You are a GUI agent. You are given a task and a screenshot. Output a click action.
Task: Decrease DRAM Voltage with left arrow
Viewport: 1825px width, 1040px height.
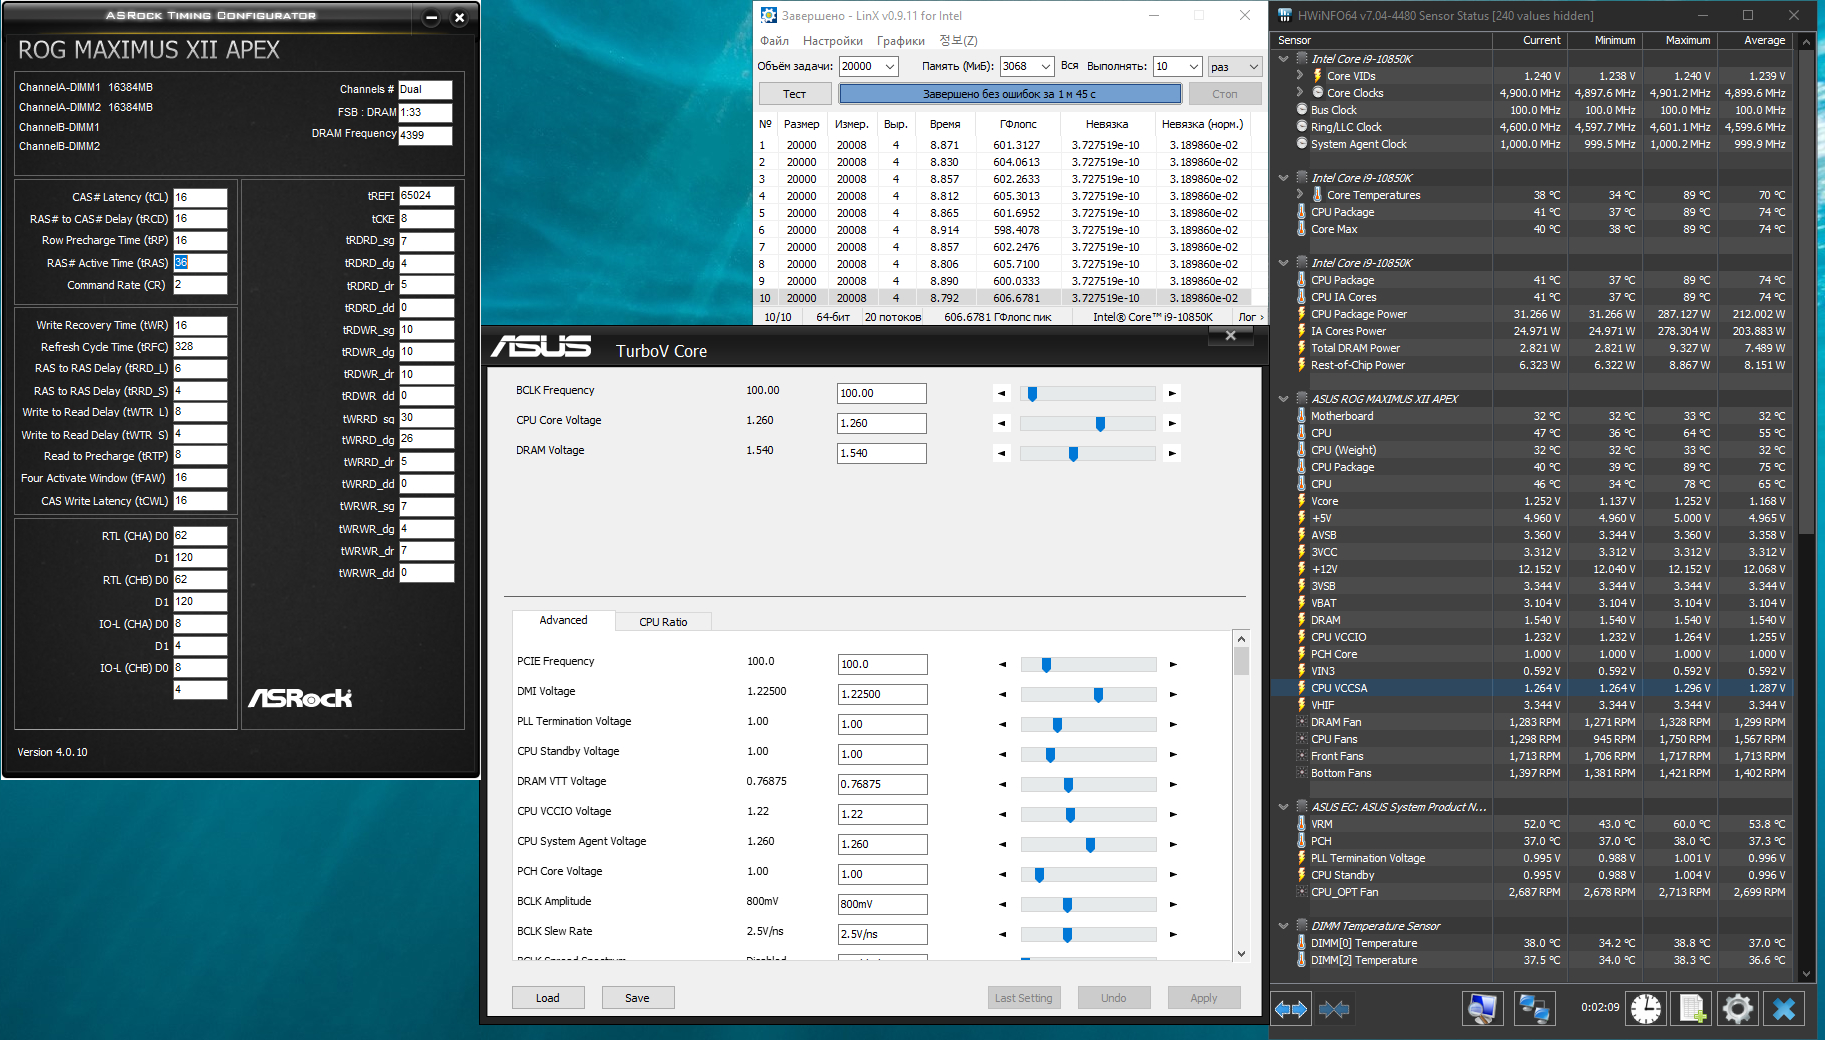coord(1002,453)
